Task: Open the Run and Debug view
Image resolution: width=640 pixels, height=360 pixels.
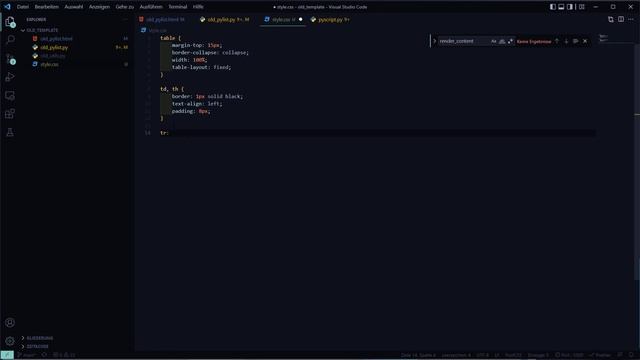Action: 10,77
